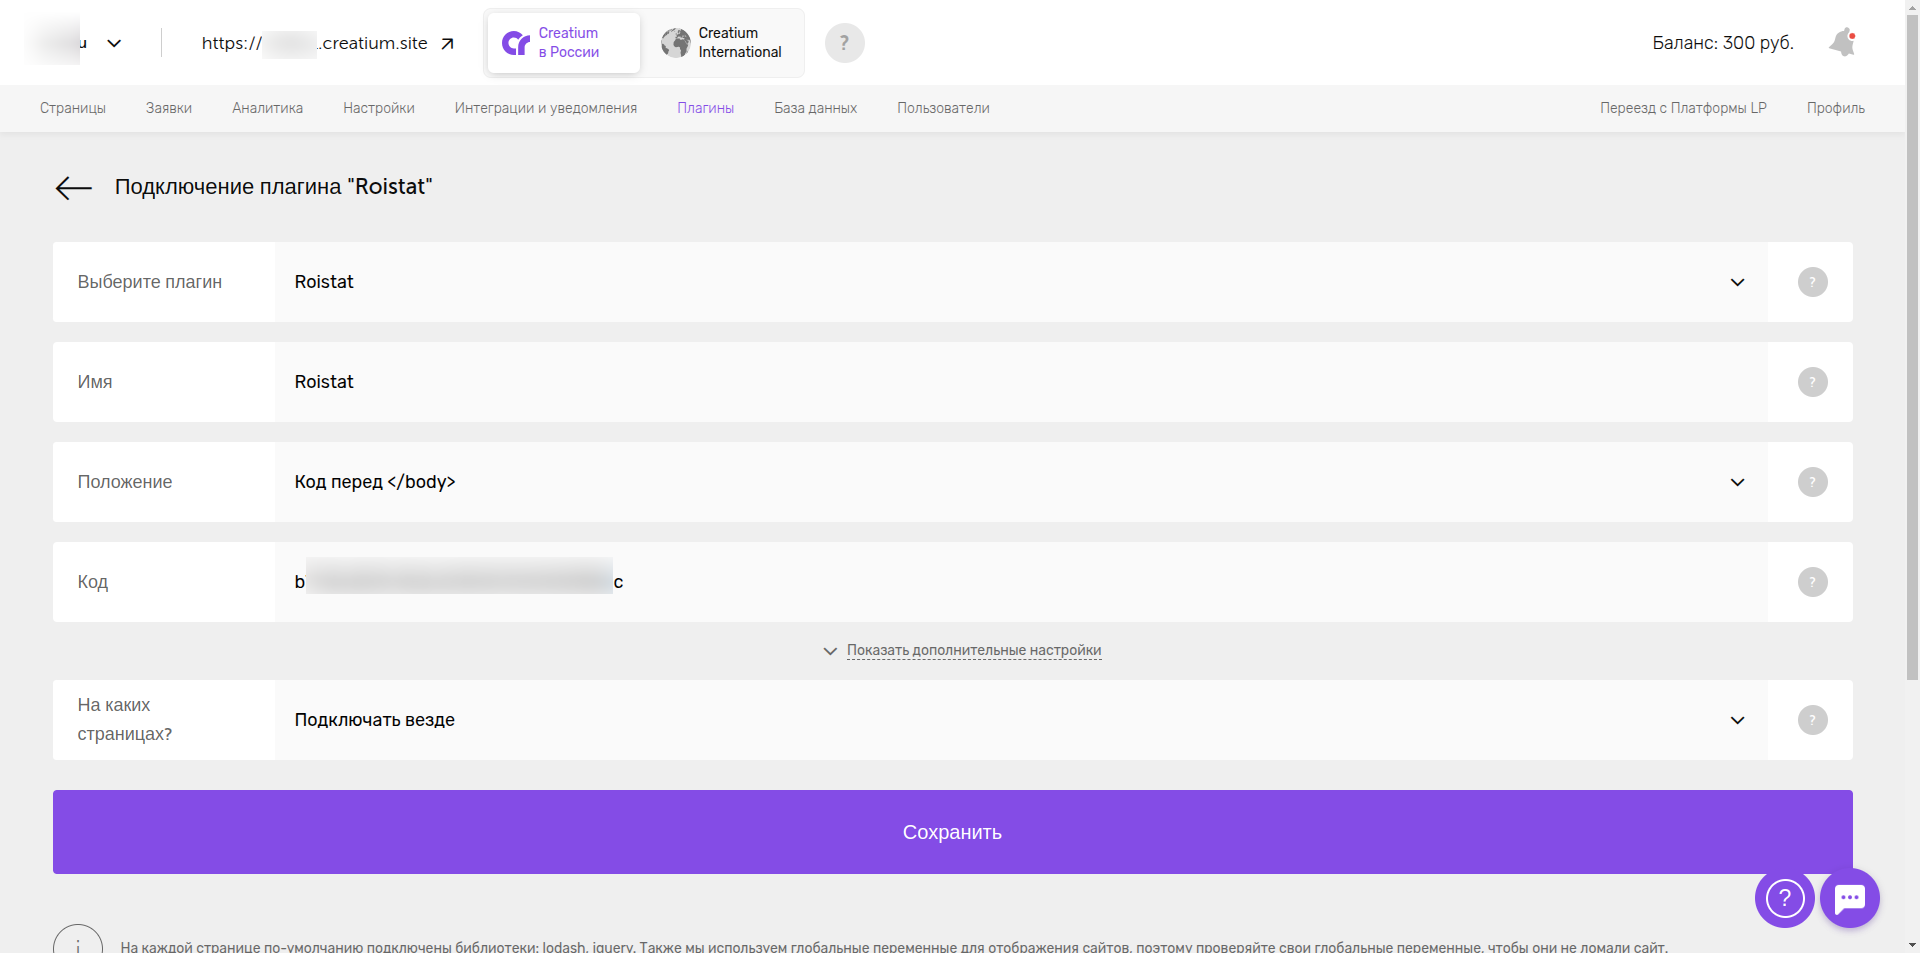1920x953 pixels.
Task: Show help hint for the Код field
Action: (1812, 582)
